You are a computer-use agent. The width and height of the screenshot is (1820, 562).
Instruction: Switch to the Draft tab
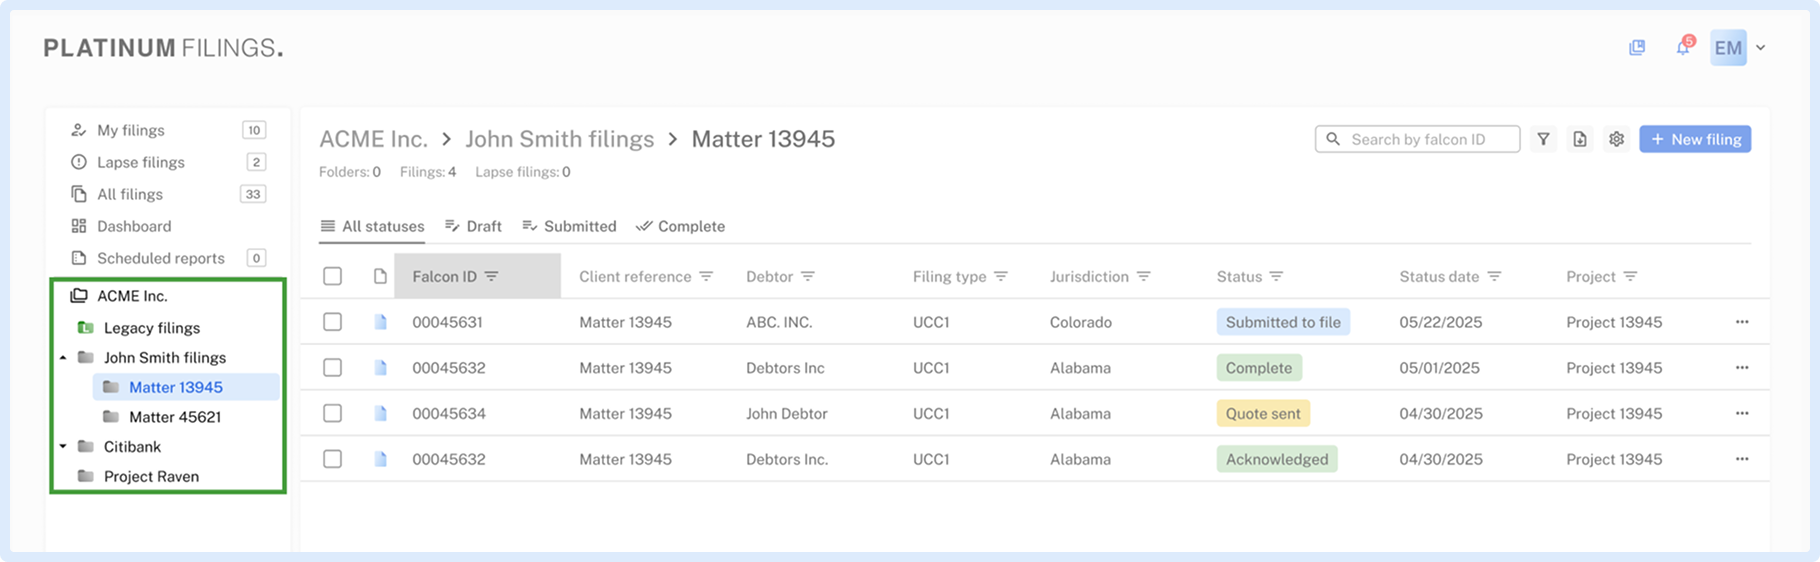pos(473,226)
